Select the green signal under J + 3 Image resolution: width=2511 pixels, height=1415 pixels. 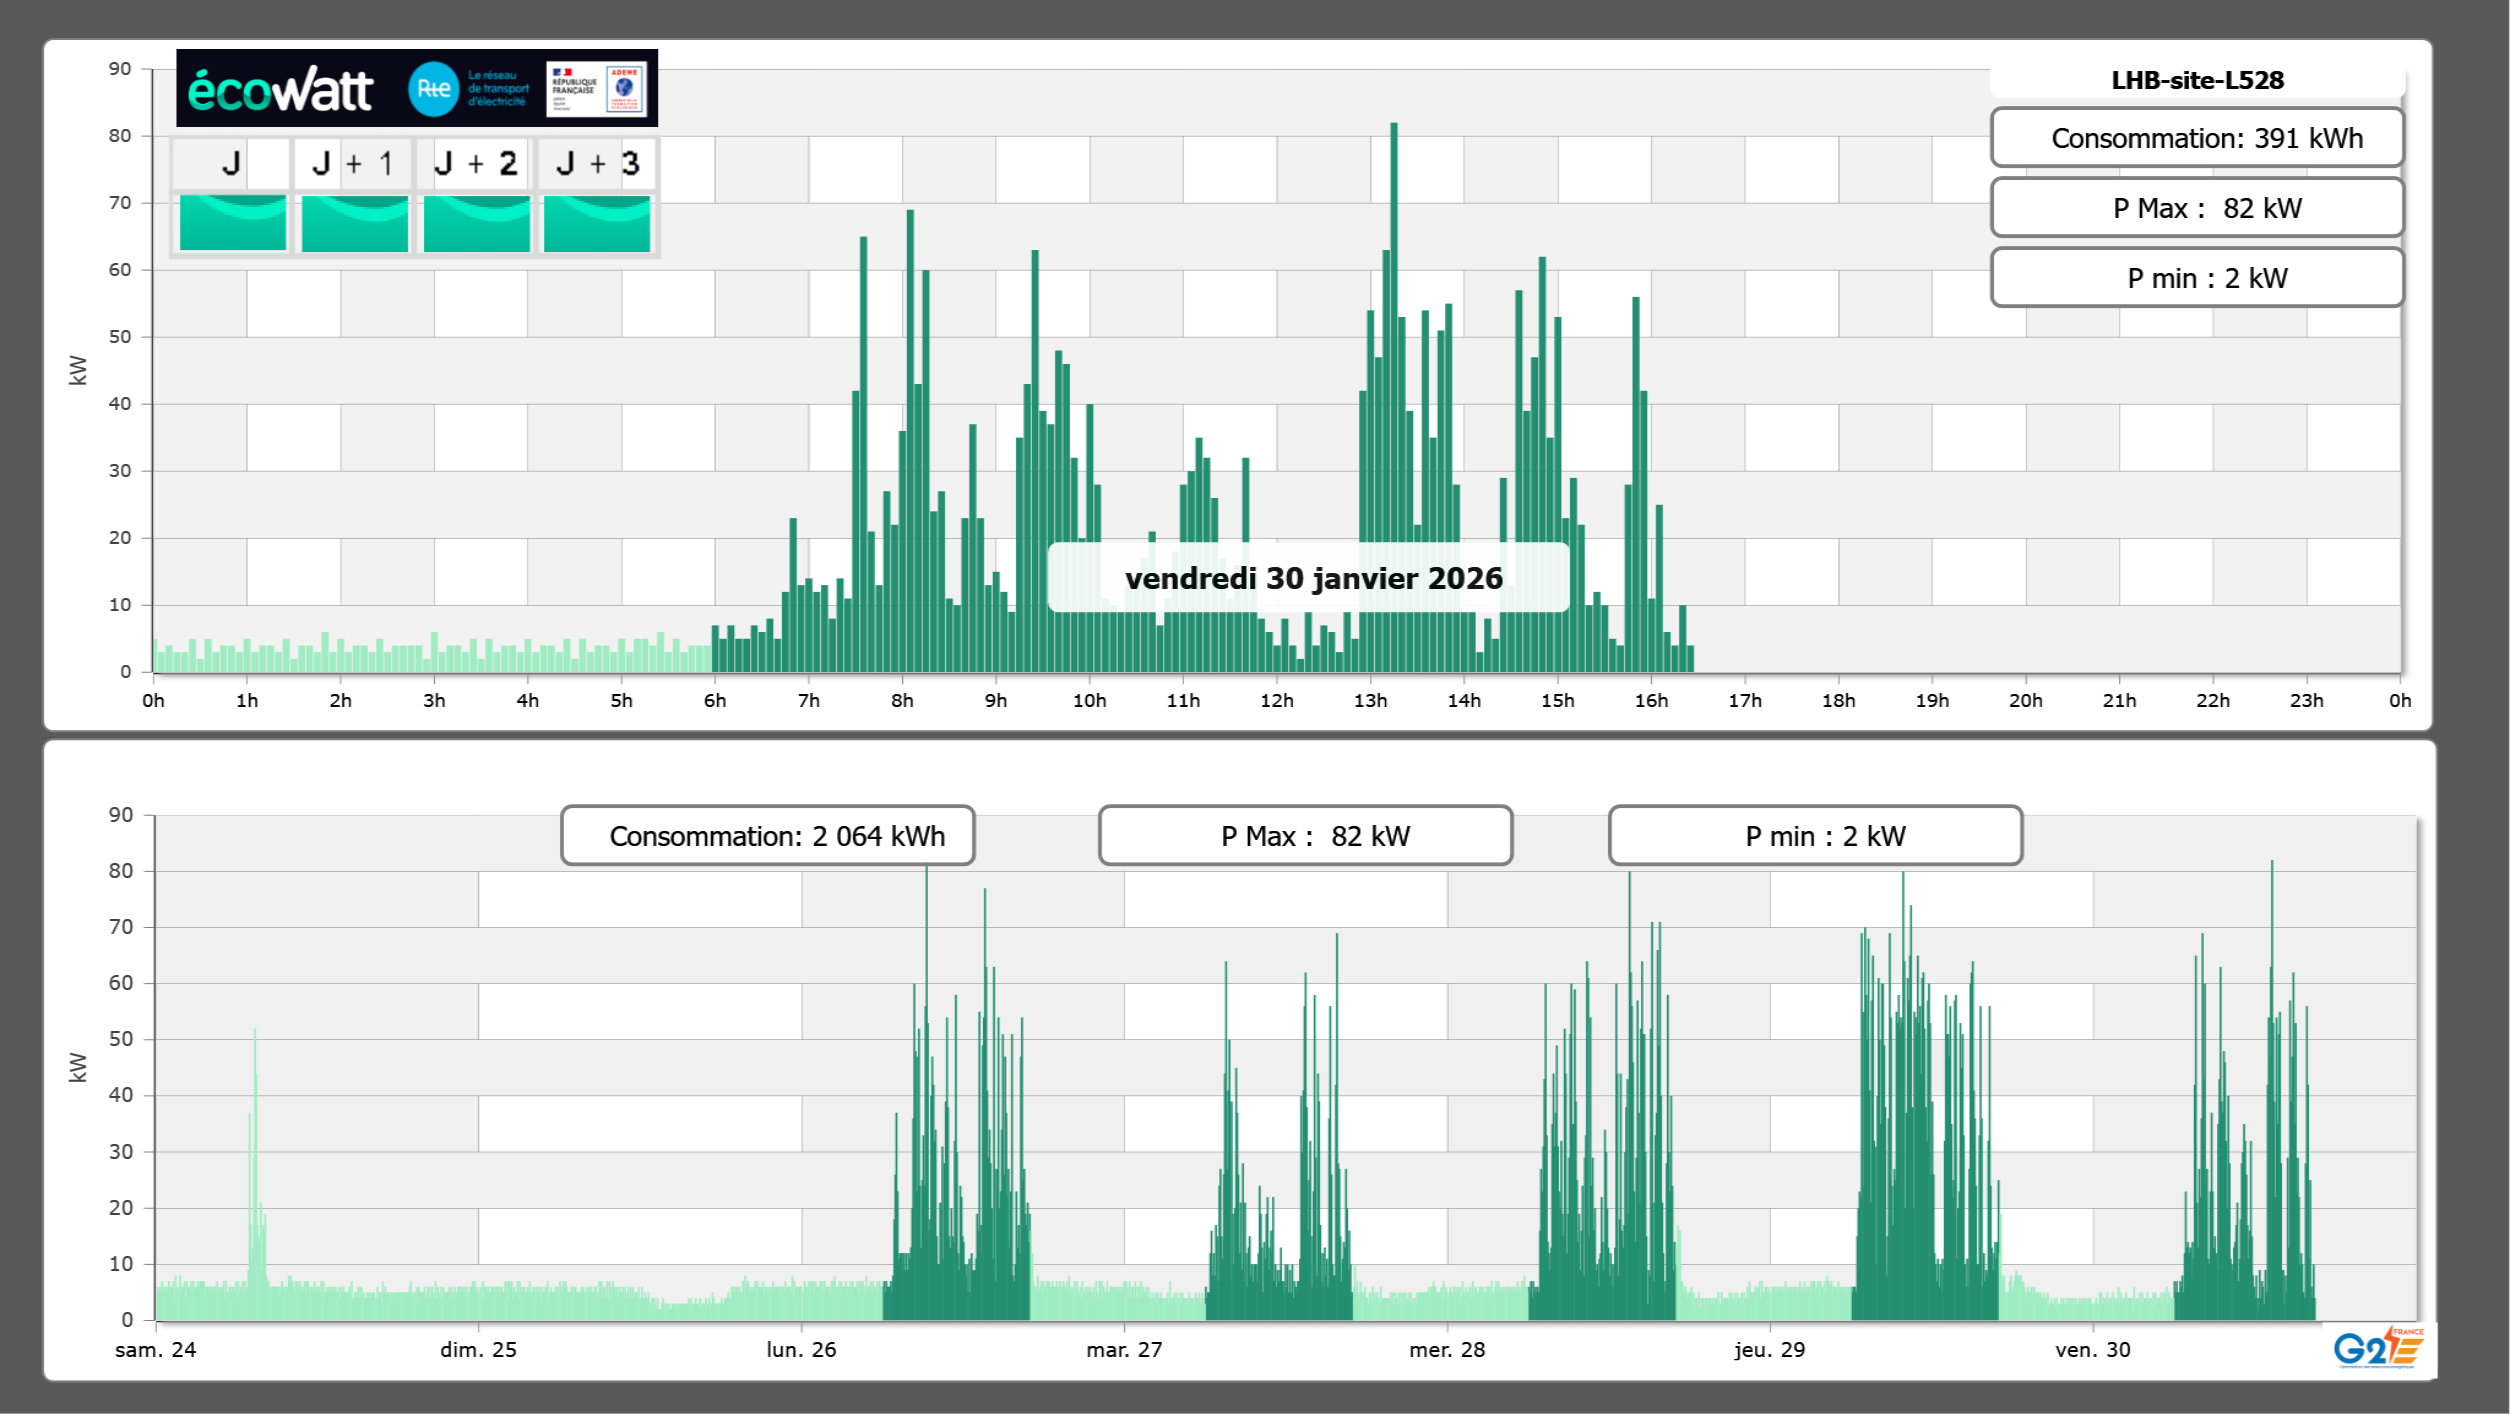coord(597,223)
